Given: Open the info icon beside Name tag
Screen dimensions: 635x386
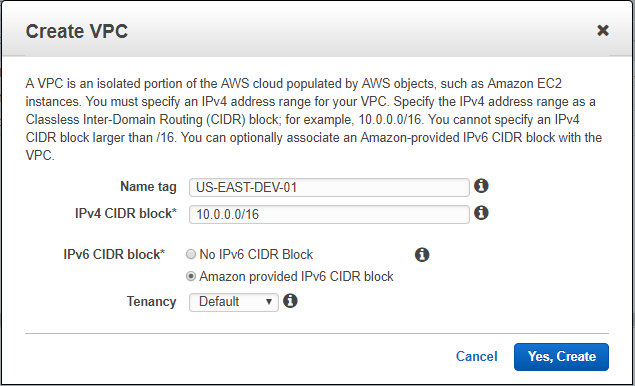Looking at the screenshot, I should tap(481, 186).
